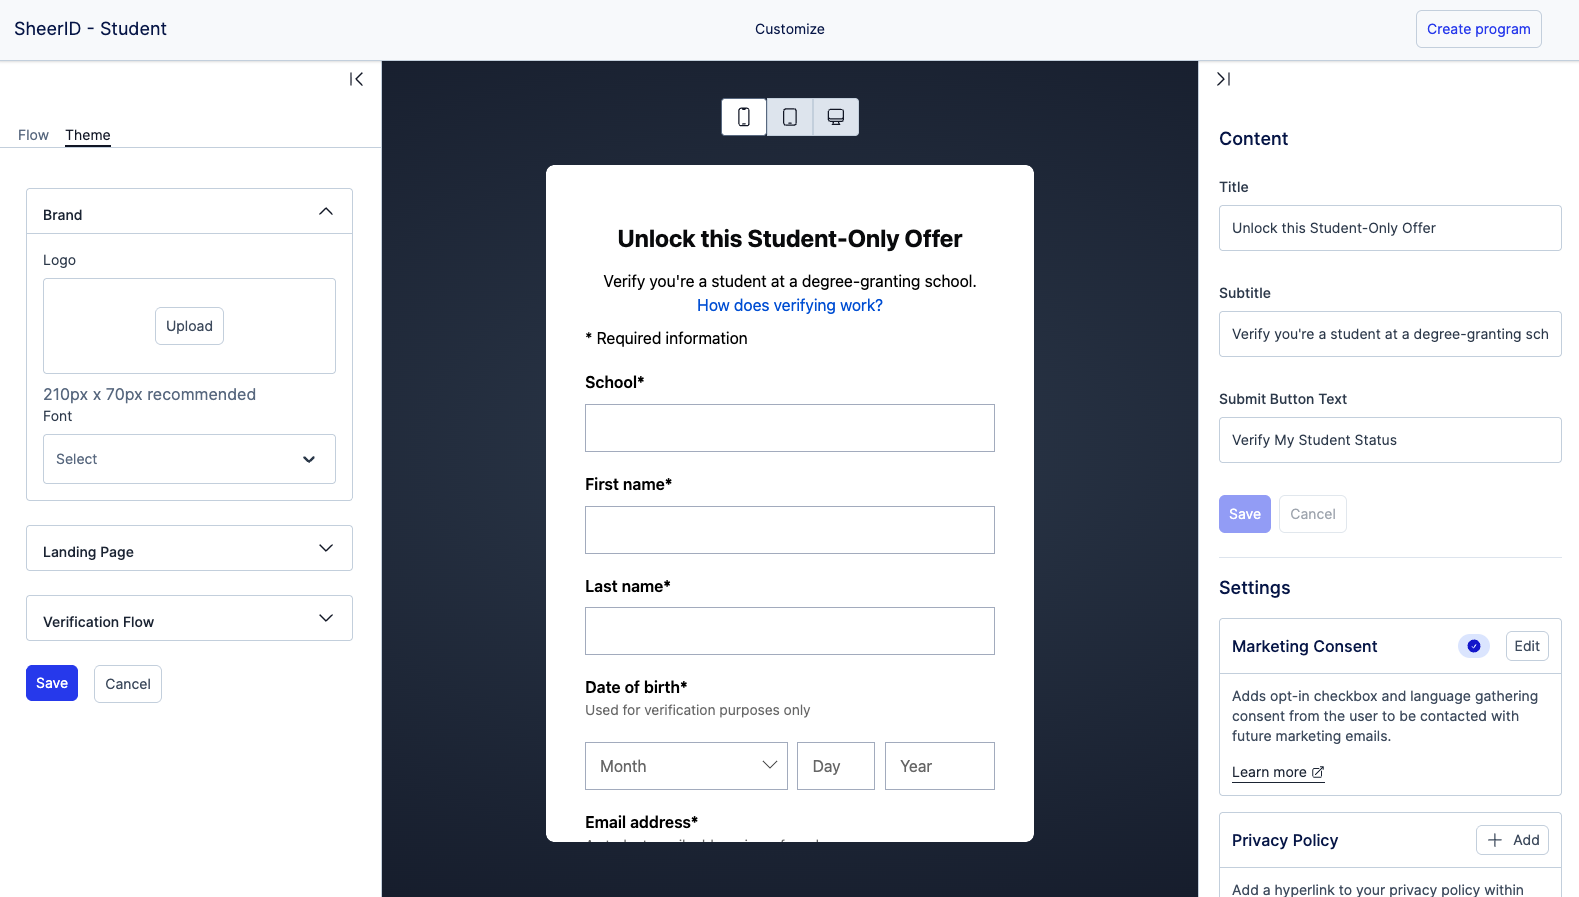This screenshot has height=897, width=1579.
Task: Open the Font select dropdown
Action: [x=189, y=459]
